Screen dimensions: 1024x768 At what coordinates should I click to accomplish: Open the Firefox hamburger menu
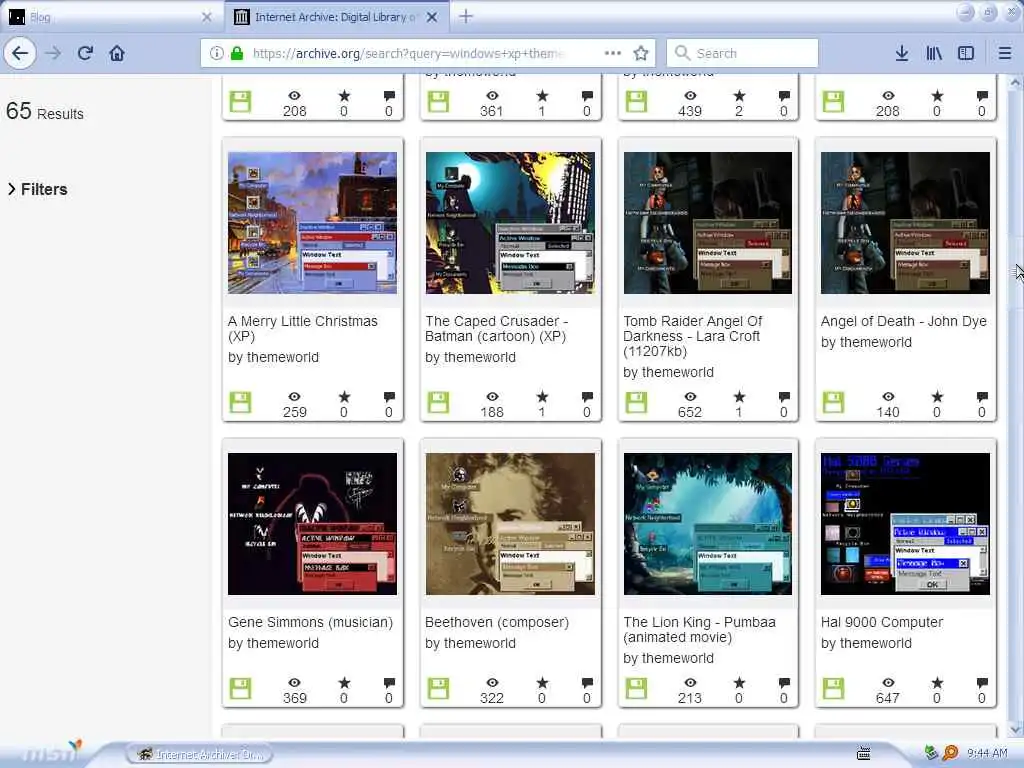coord(1005,53)
